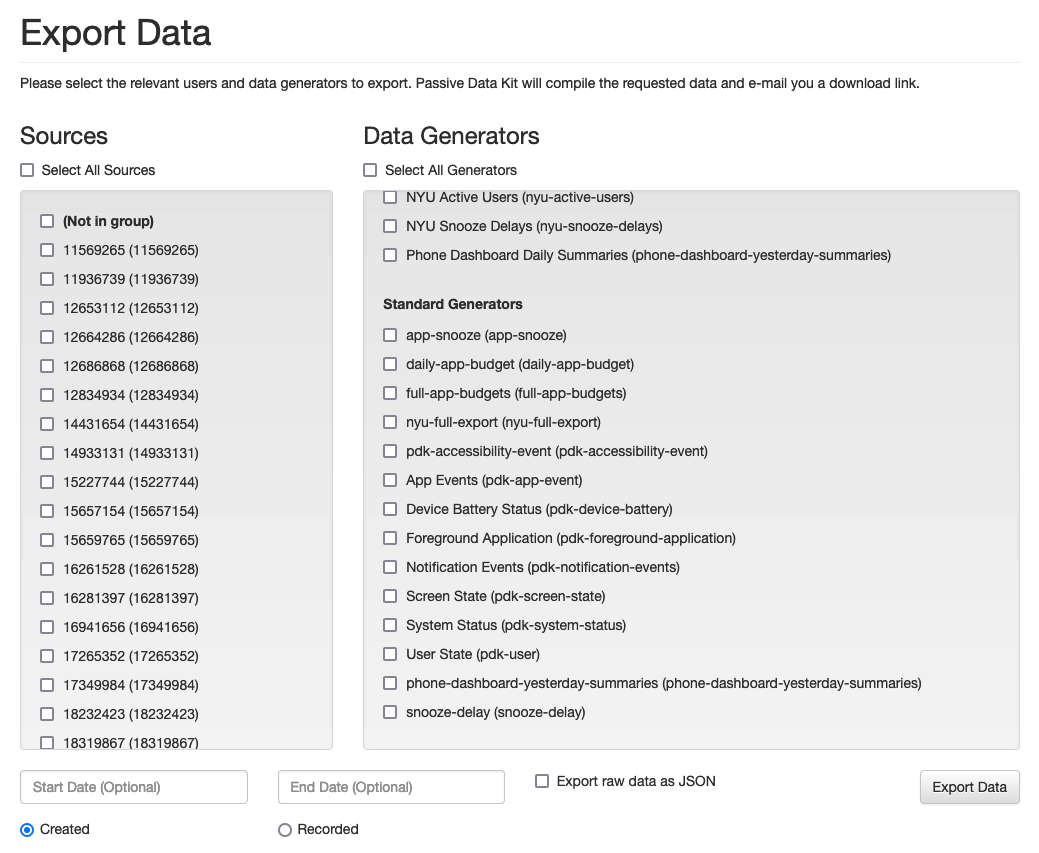
Task: Select the nyu-full-export generator checkbox
Action: point(390,422)
